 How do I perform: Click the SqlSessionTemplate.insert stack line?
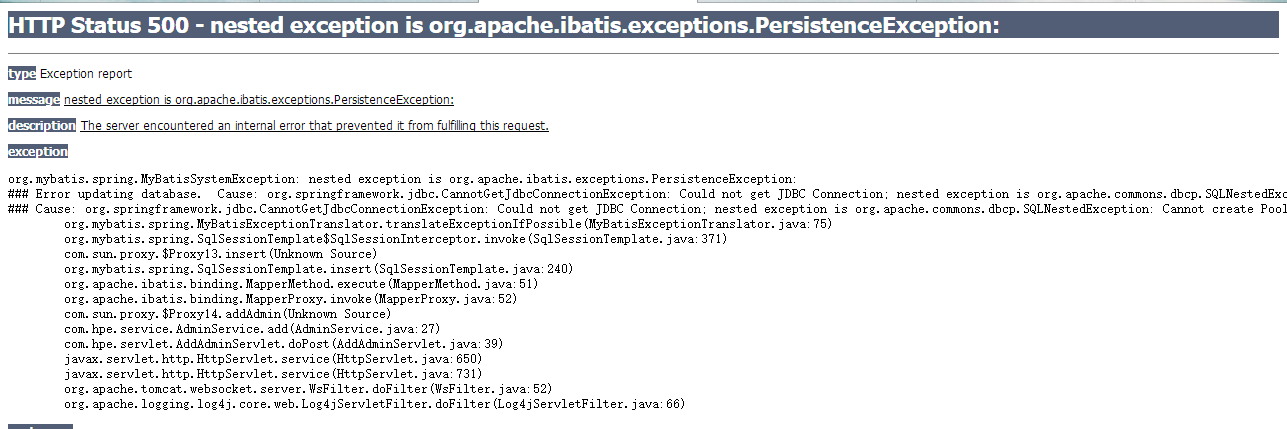pyautogui.click(x=318, y=269)
